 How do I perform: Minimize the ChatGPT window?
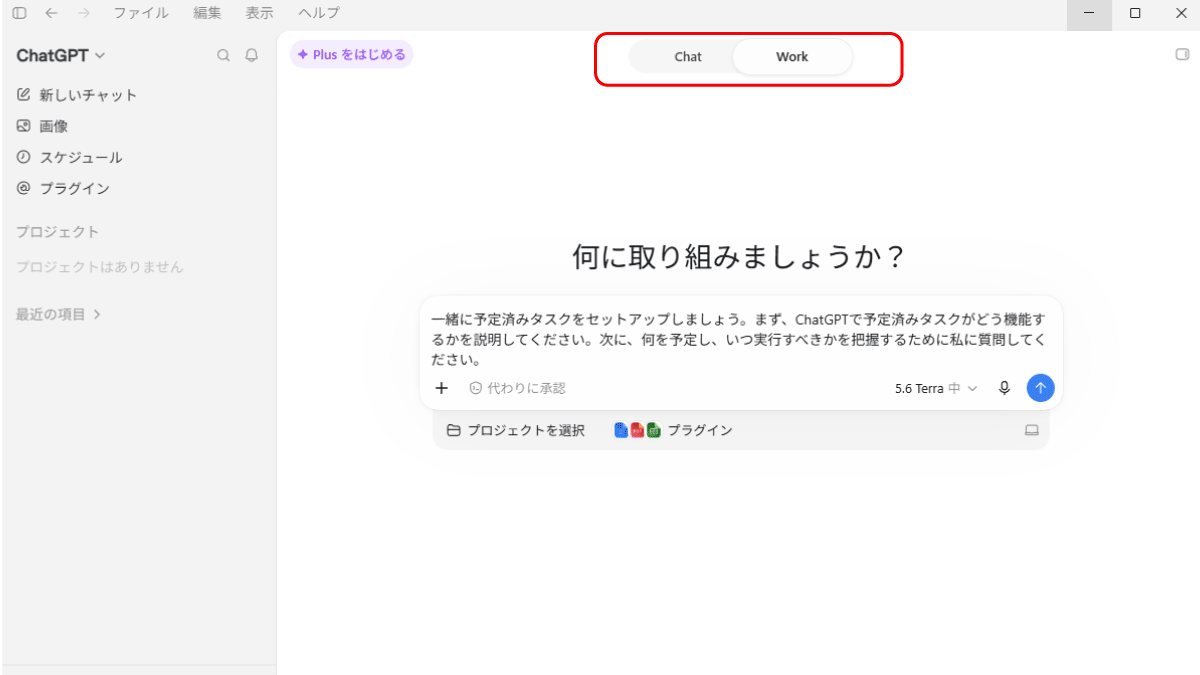pos(1089,14)
